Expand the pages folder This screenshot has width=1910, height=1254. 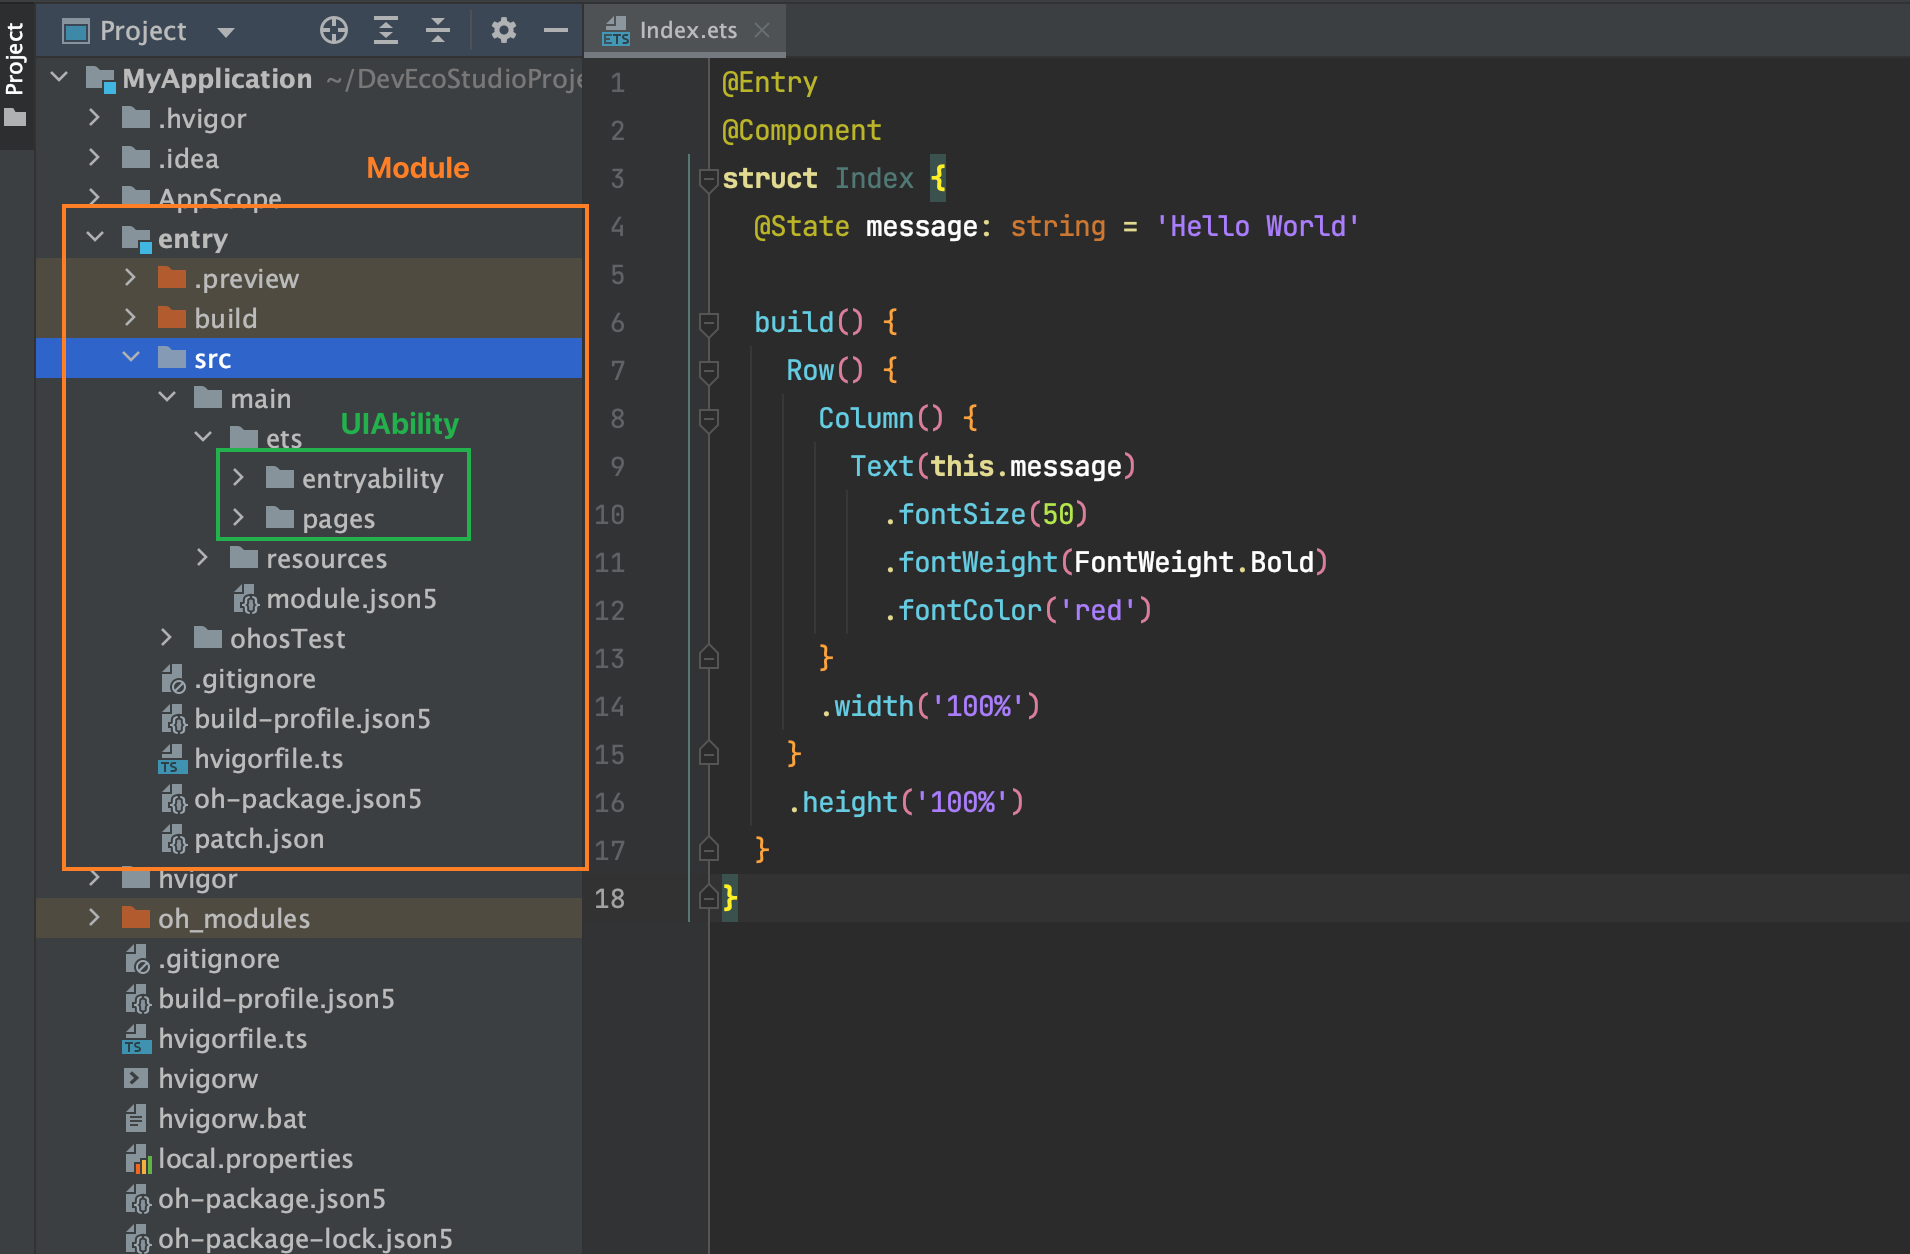click(x=238, y=518)
